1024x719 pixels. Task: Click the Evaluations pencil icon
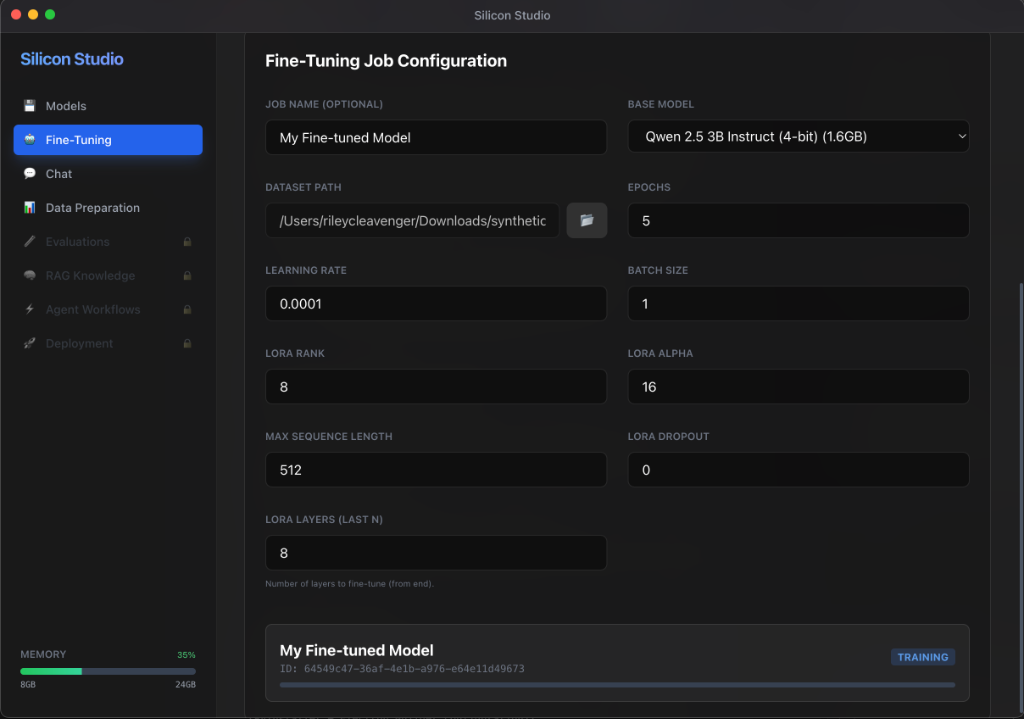click(x=29, y=242)
